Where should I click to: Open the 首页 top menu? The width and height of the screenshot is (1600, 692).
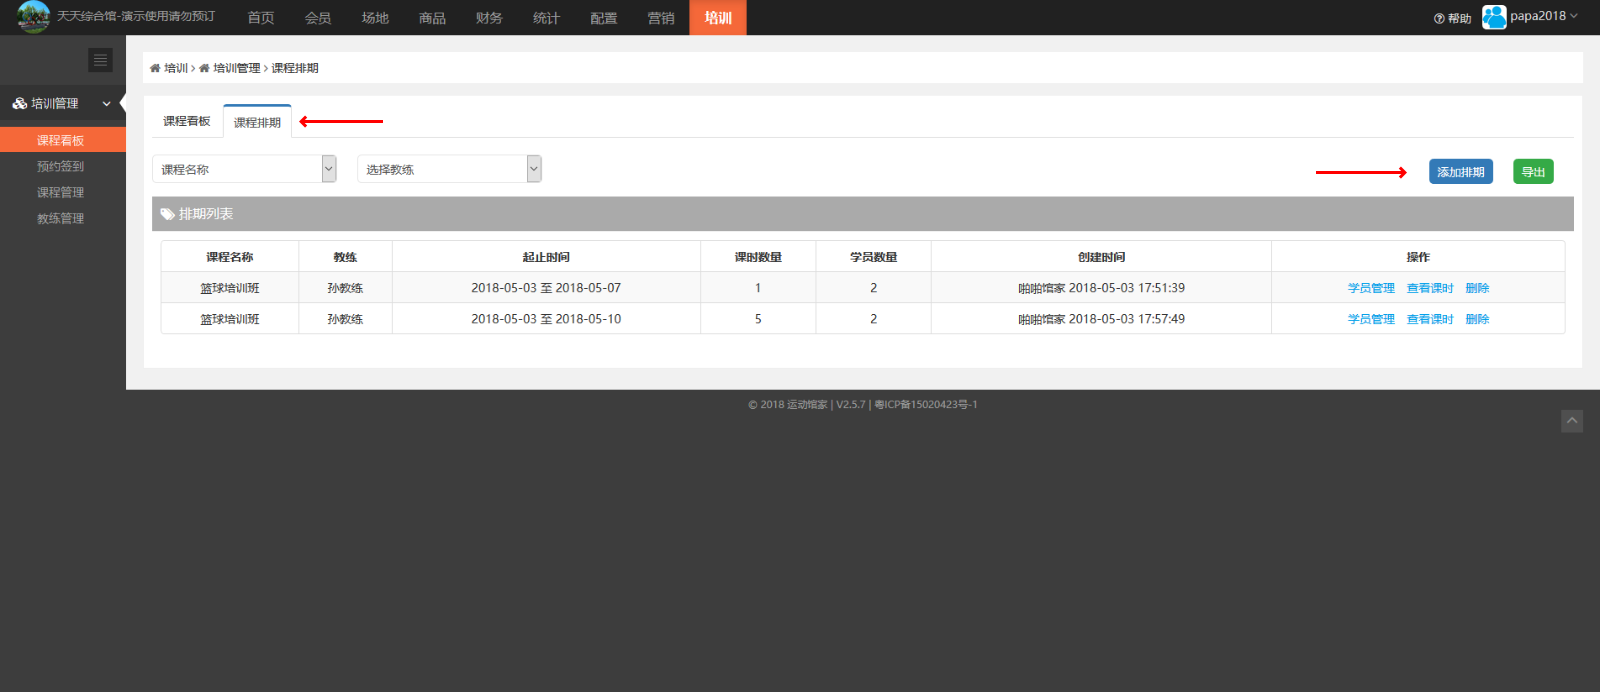click(261, 18)
